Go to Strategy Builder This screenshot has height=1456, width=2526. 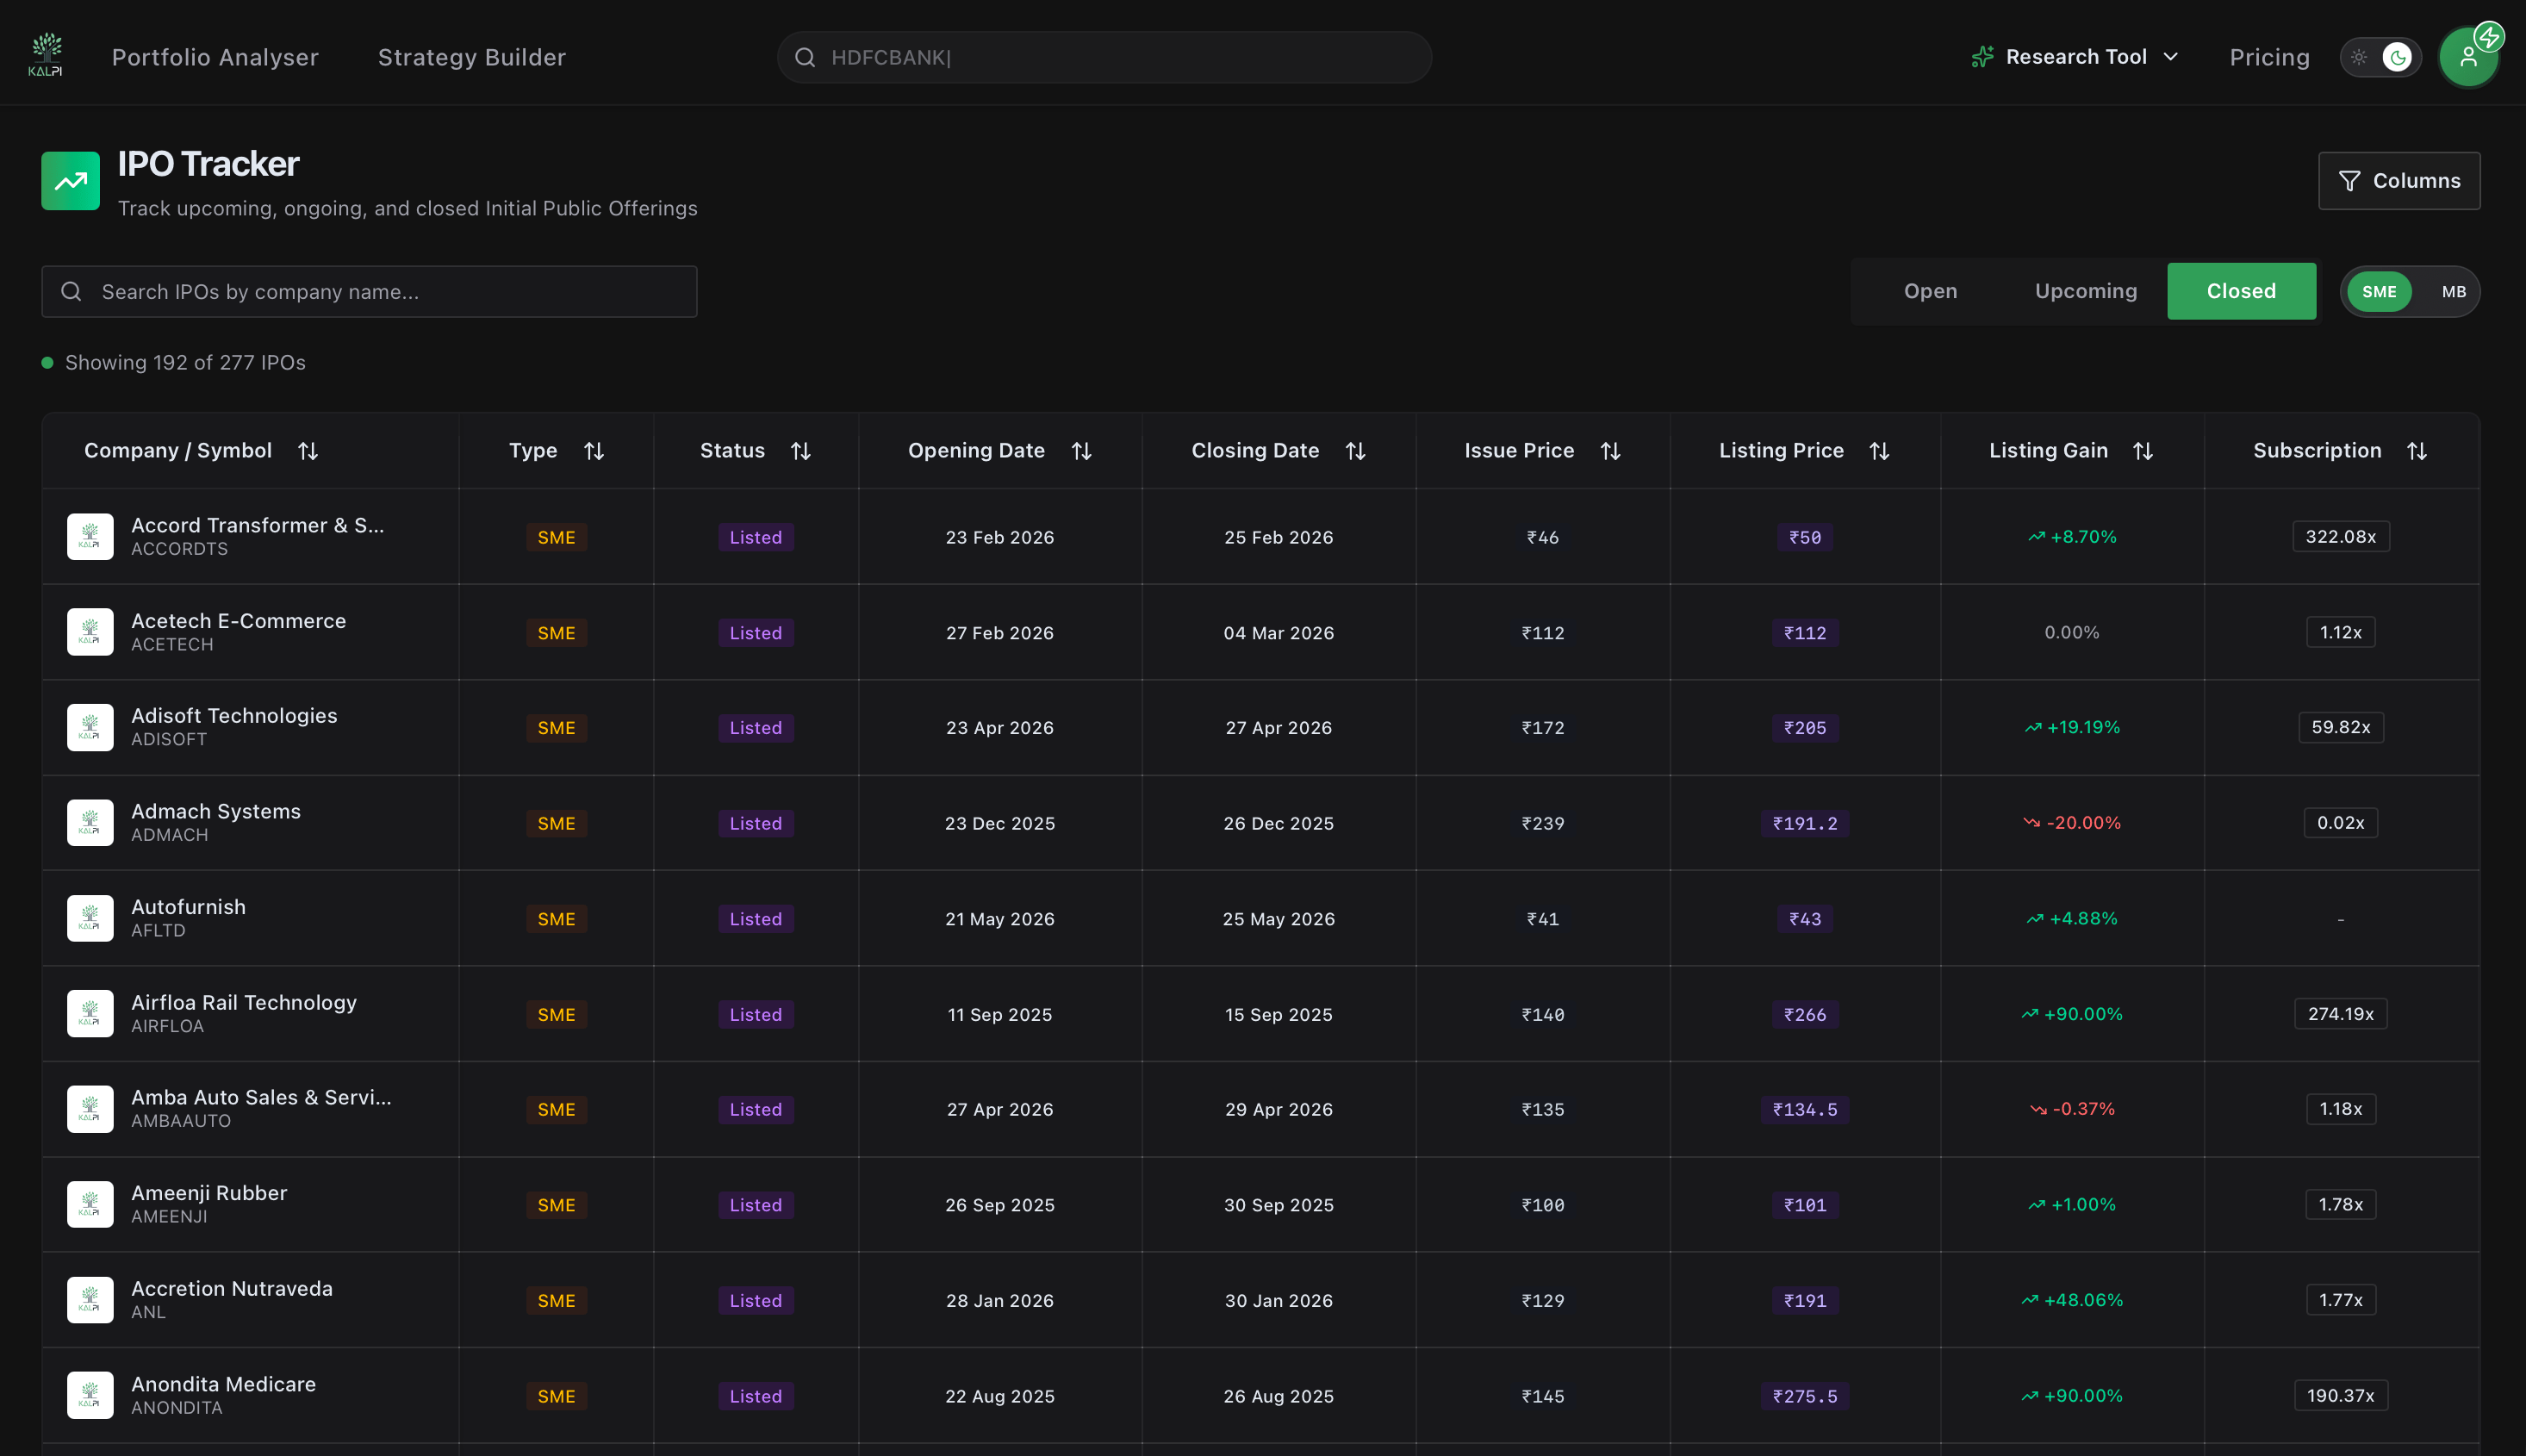(472, 57)
